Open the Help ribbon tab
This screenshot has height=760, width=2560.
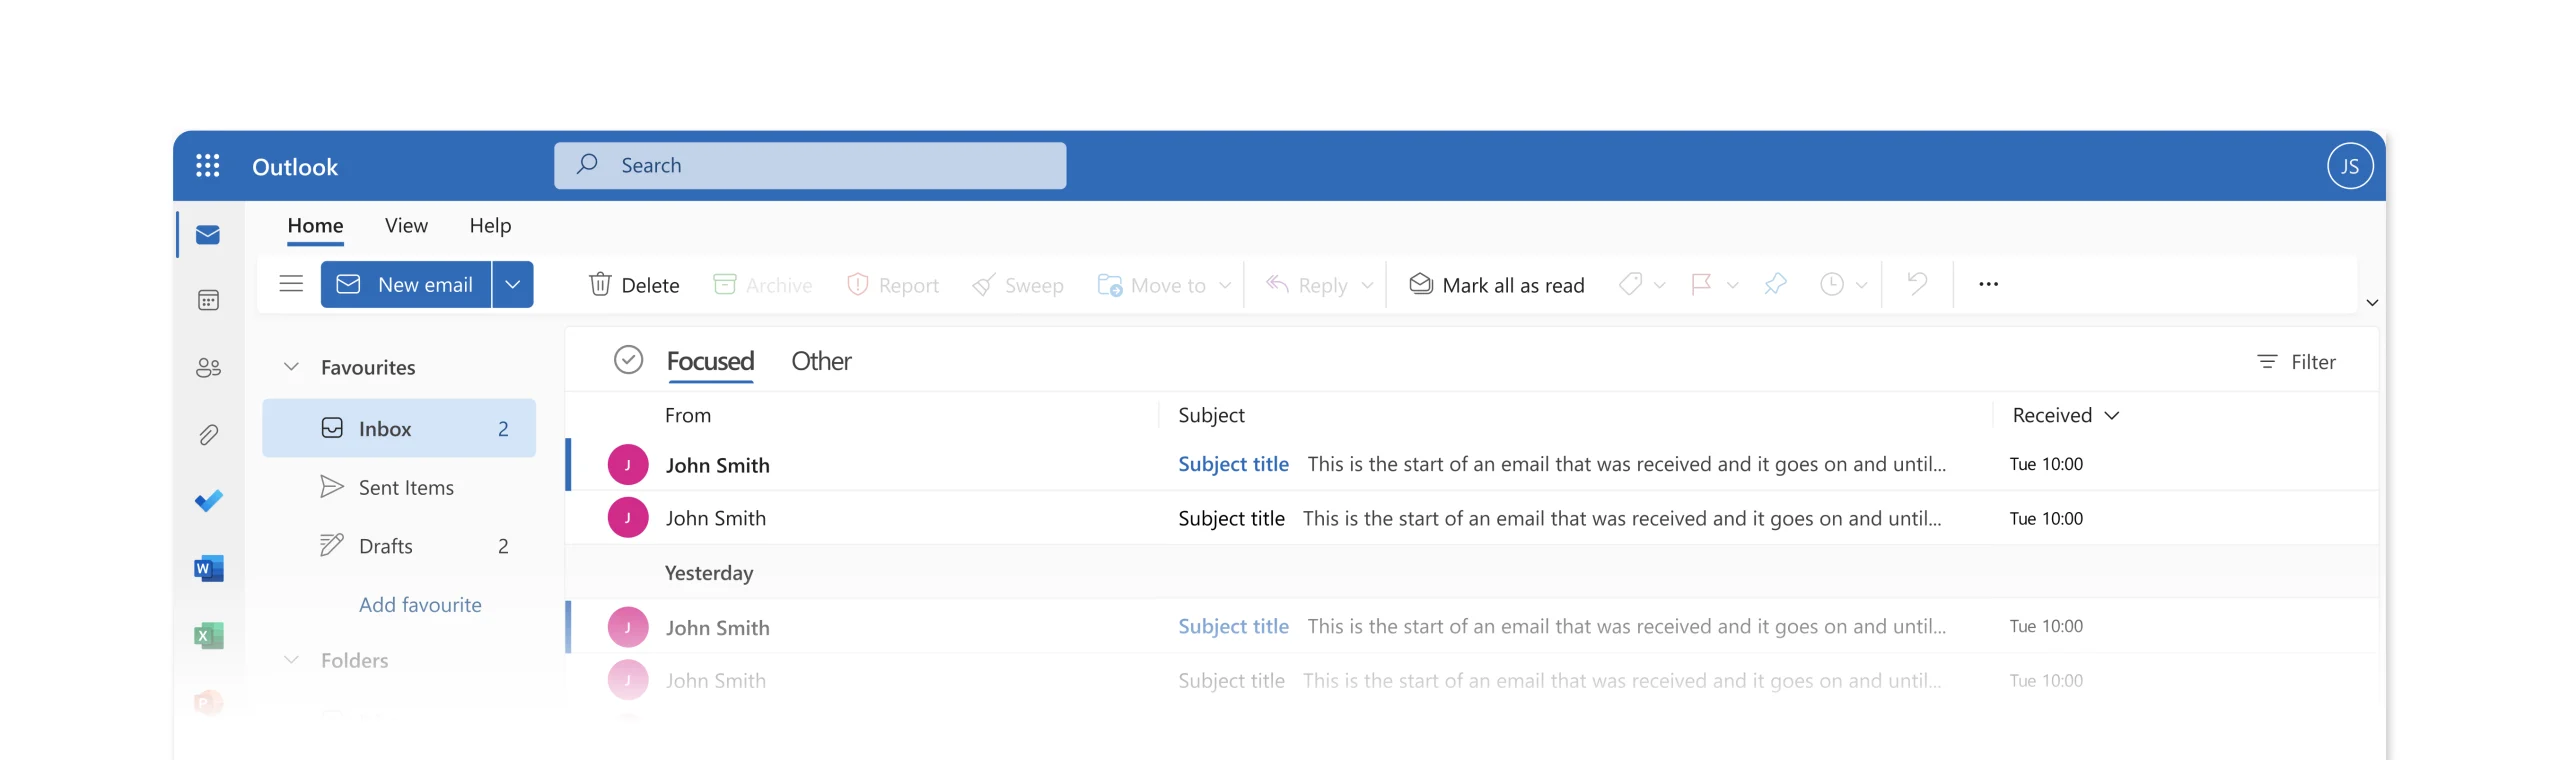pos(490,226)
